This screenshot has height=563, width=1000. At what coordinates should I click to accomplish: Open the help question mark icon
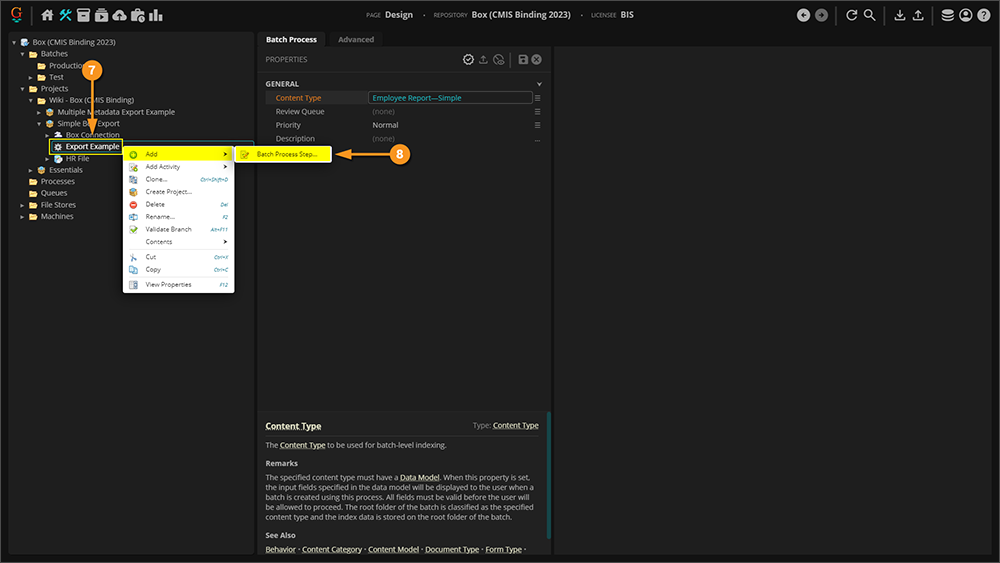point(984,15)
